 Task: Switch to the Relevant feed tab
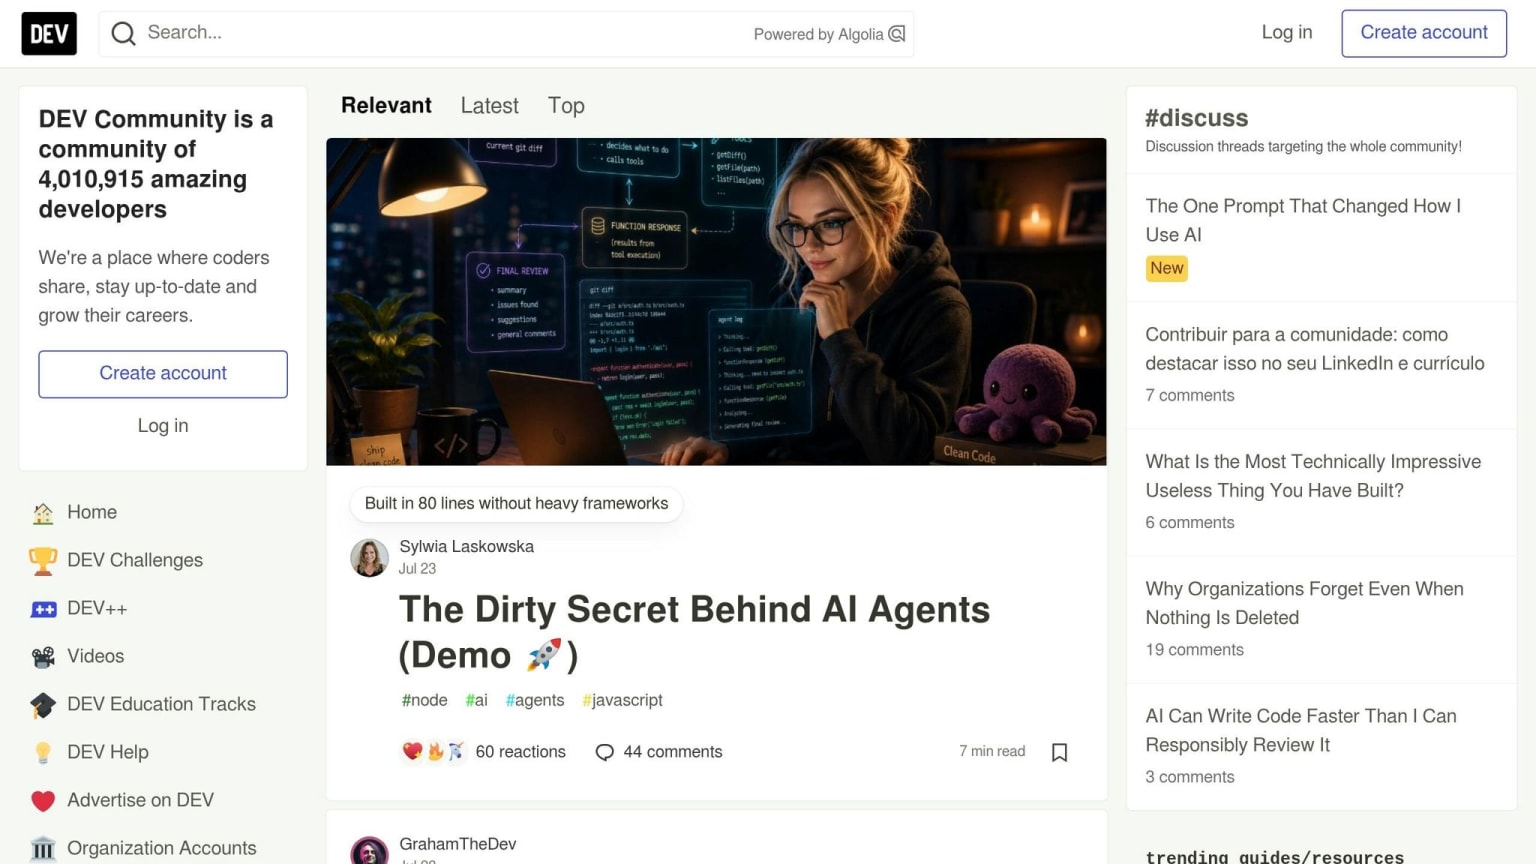pyautogui.click(x=386, y=105)
